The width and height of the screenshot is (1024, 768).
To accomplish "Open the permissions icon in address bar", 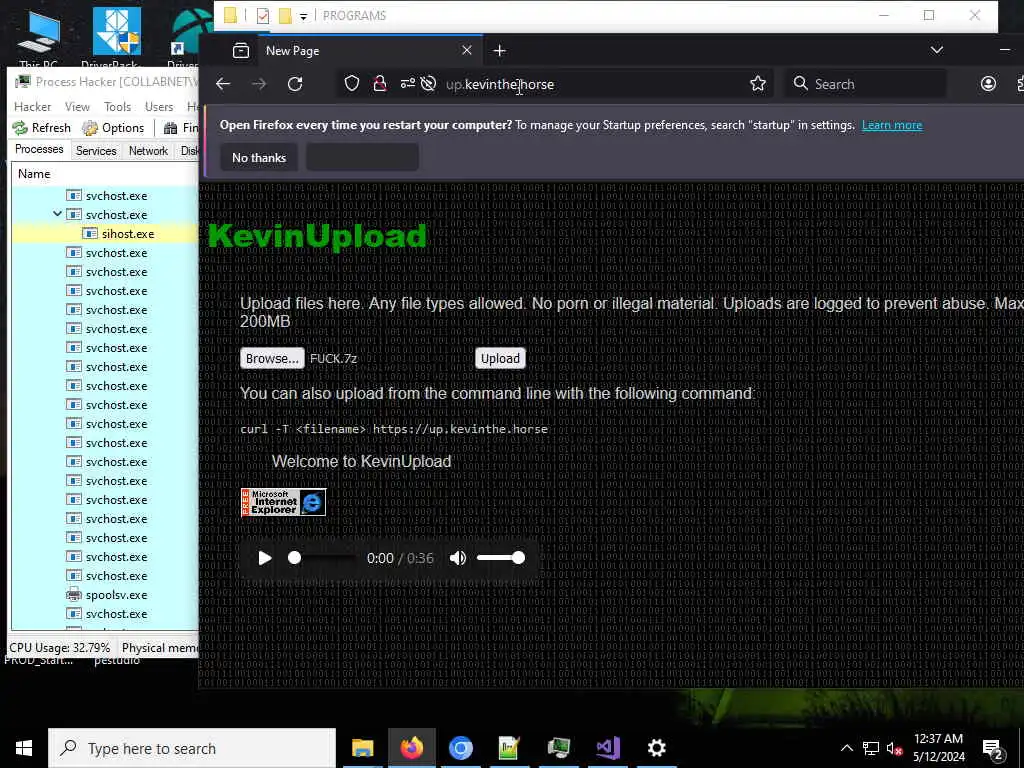I will click(x=408, y=84).
